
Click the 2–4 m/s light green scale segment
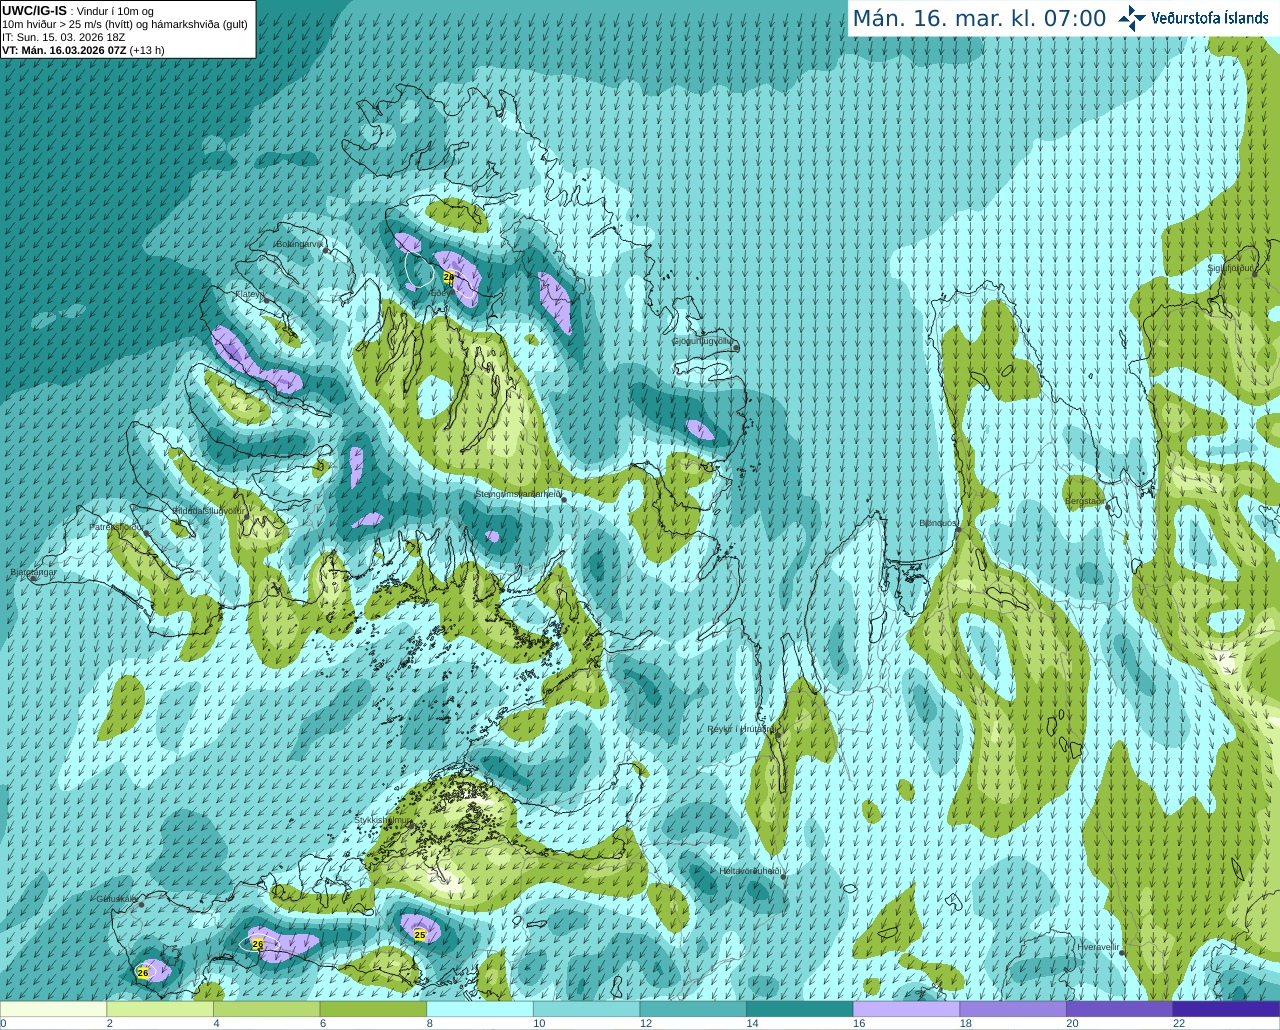point(160,1009)
